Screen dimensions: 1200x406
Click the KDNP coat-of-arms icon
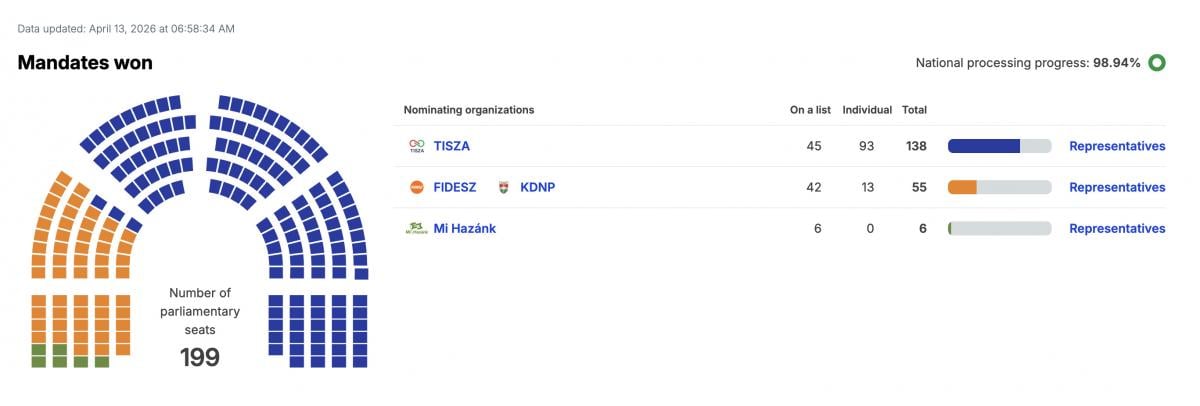click(503, 187)
